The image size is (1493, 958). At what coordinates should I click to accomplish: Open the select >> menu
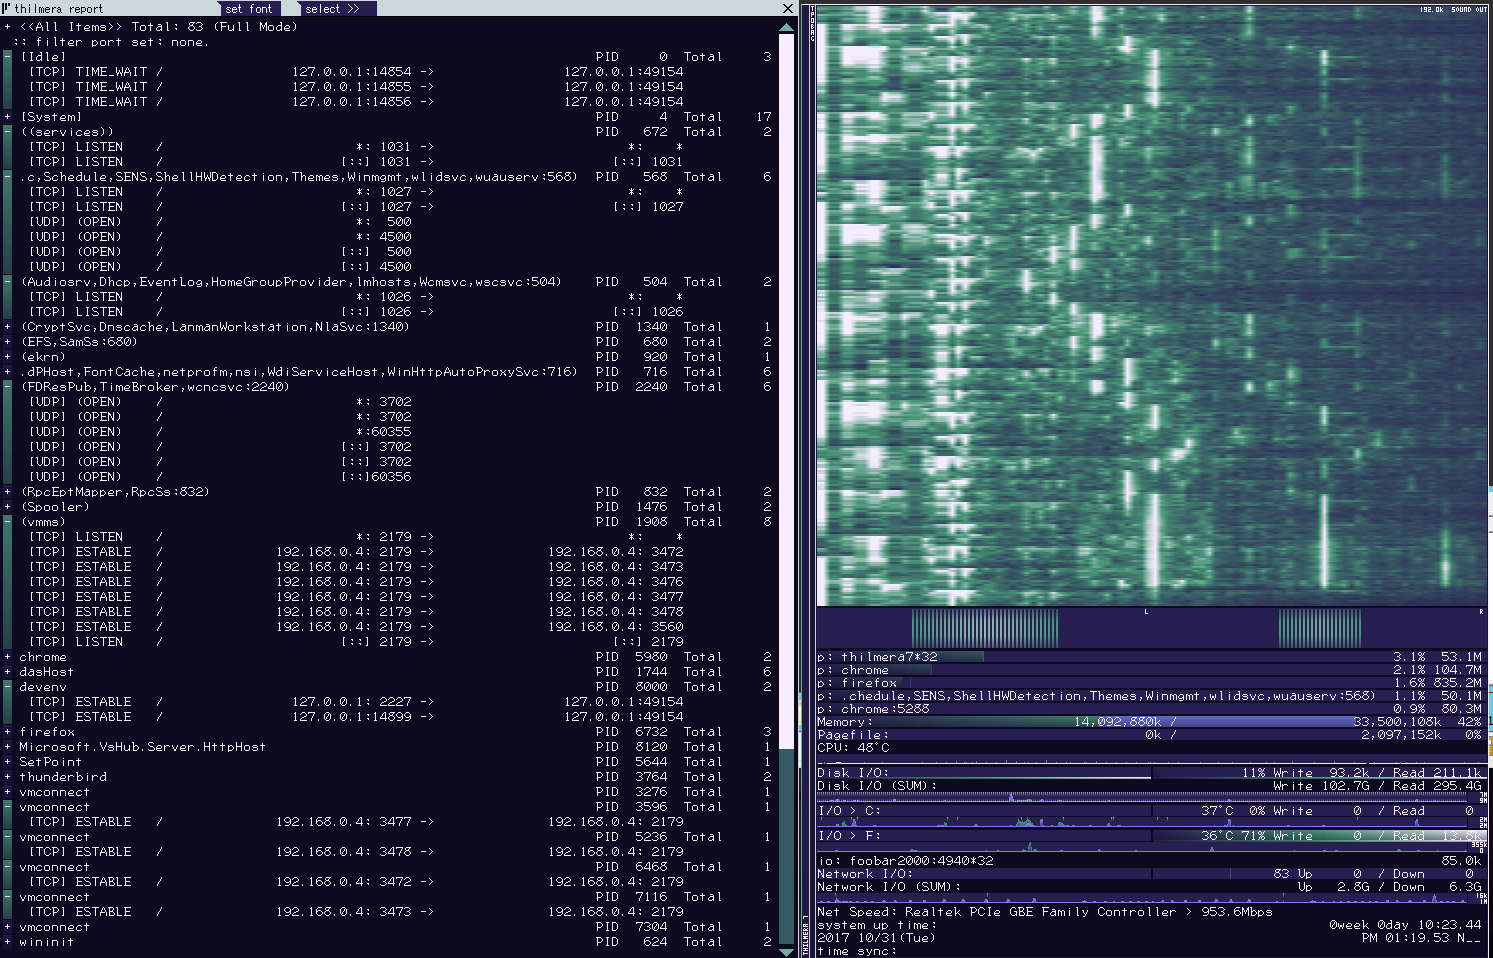[x=332, y=9]
